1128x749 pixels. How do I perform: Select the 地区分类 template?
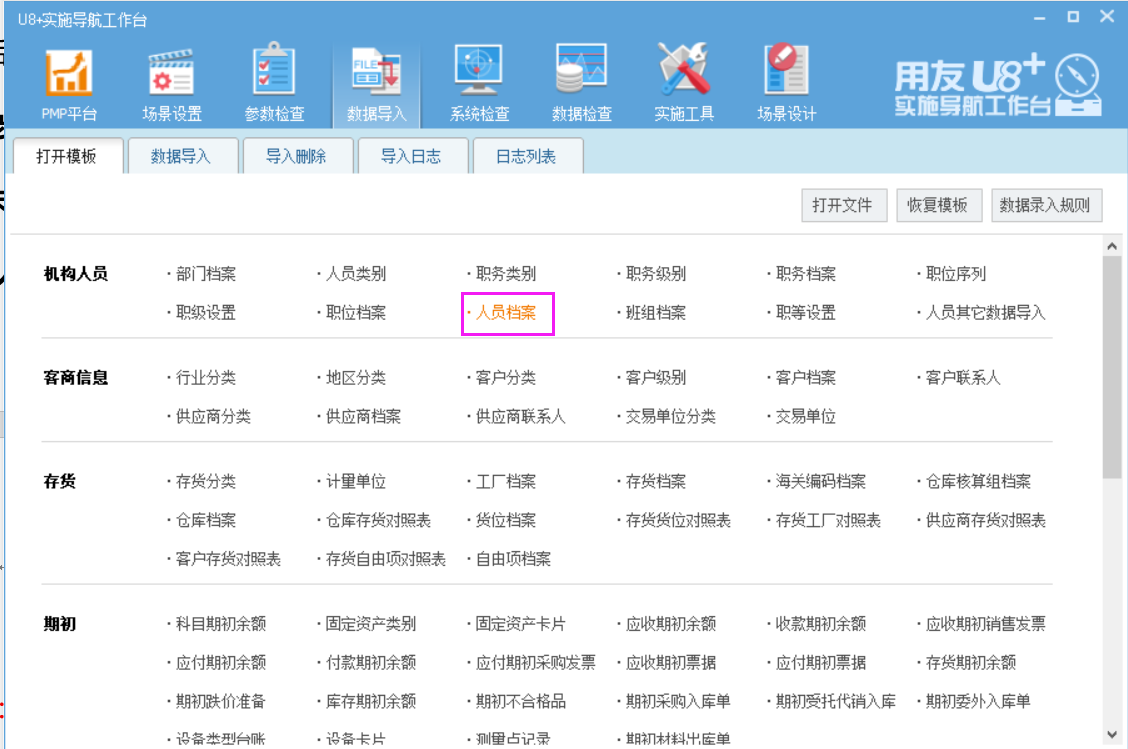coord(356,378)
